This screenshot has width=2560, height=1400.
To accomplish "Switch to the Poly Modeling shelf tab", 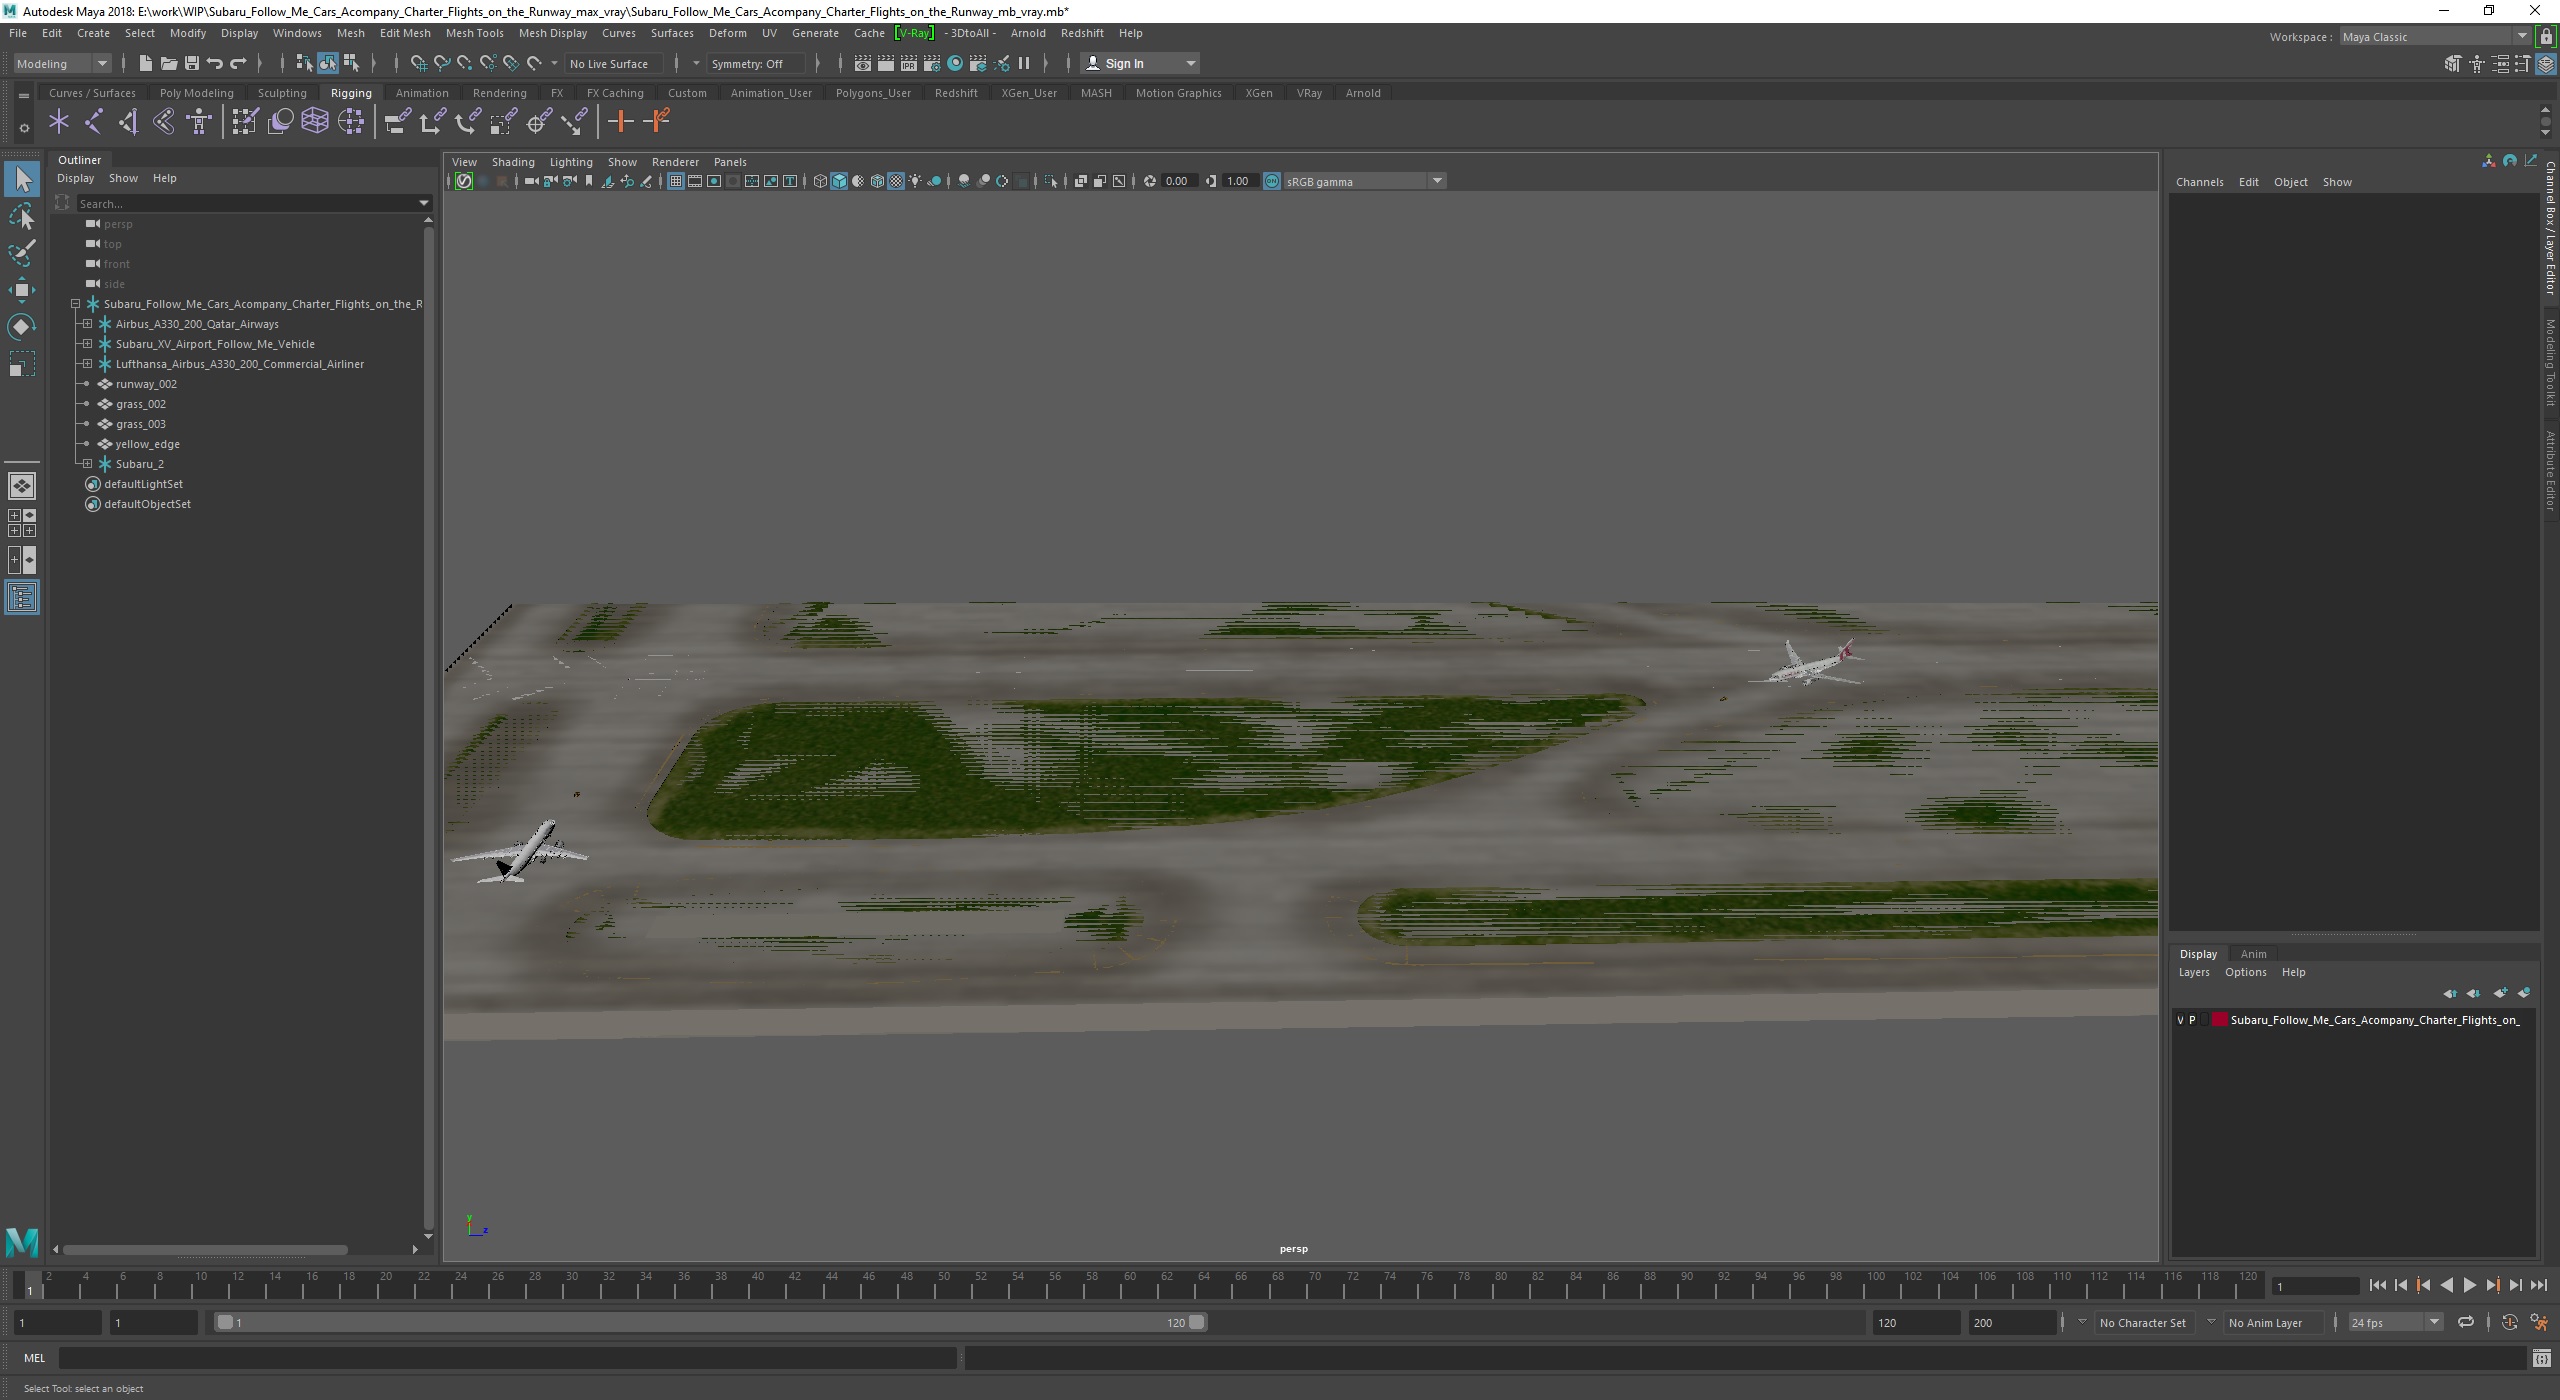I will coord(196,93).
